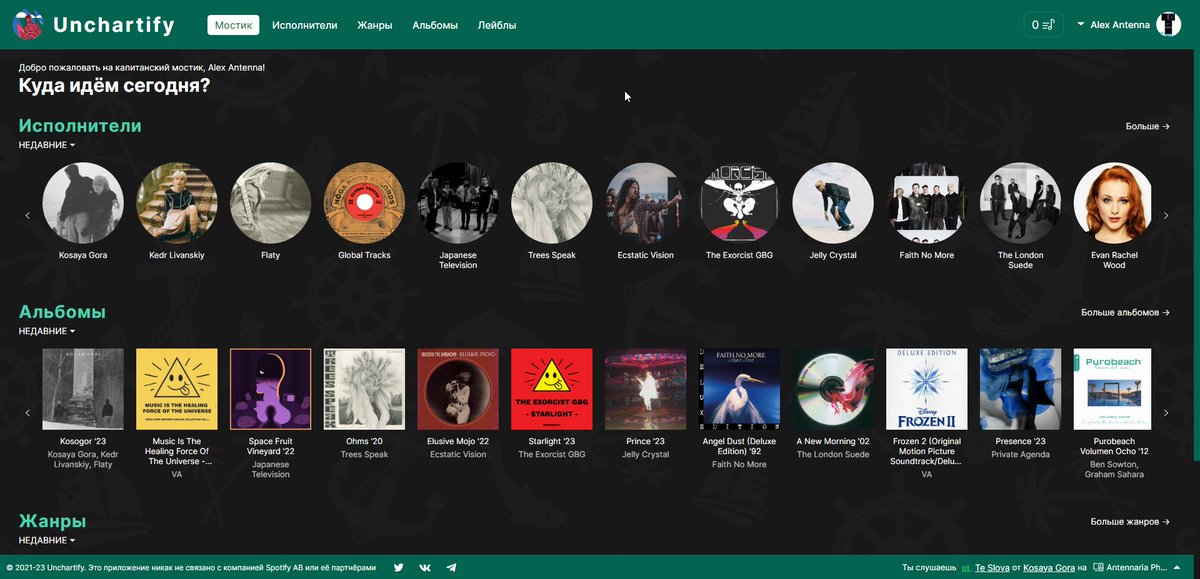Image resolution: width=1200 pixels, height=579 pixels.
Task: Click Private Agenda artist name under Presence
Action: click(1021, 454)
